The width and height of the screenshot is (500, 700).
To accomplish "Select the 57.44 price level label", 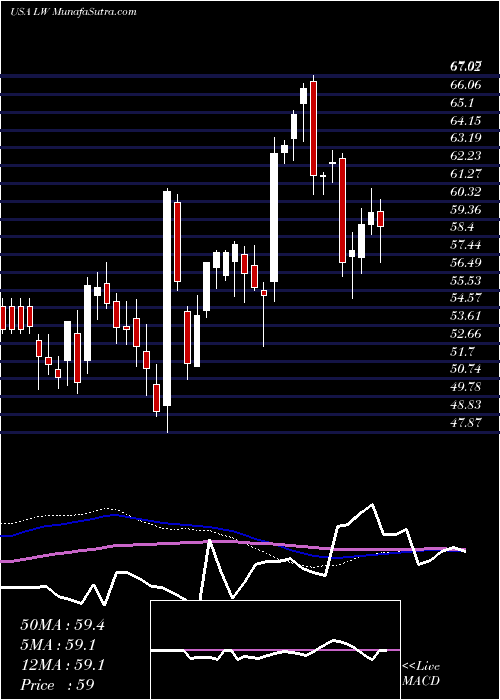I will [x=466, y=245].
